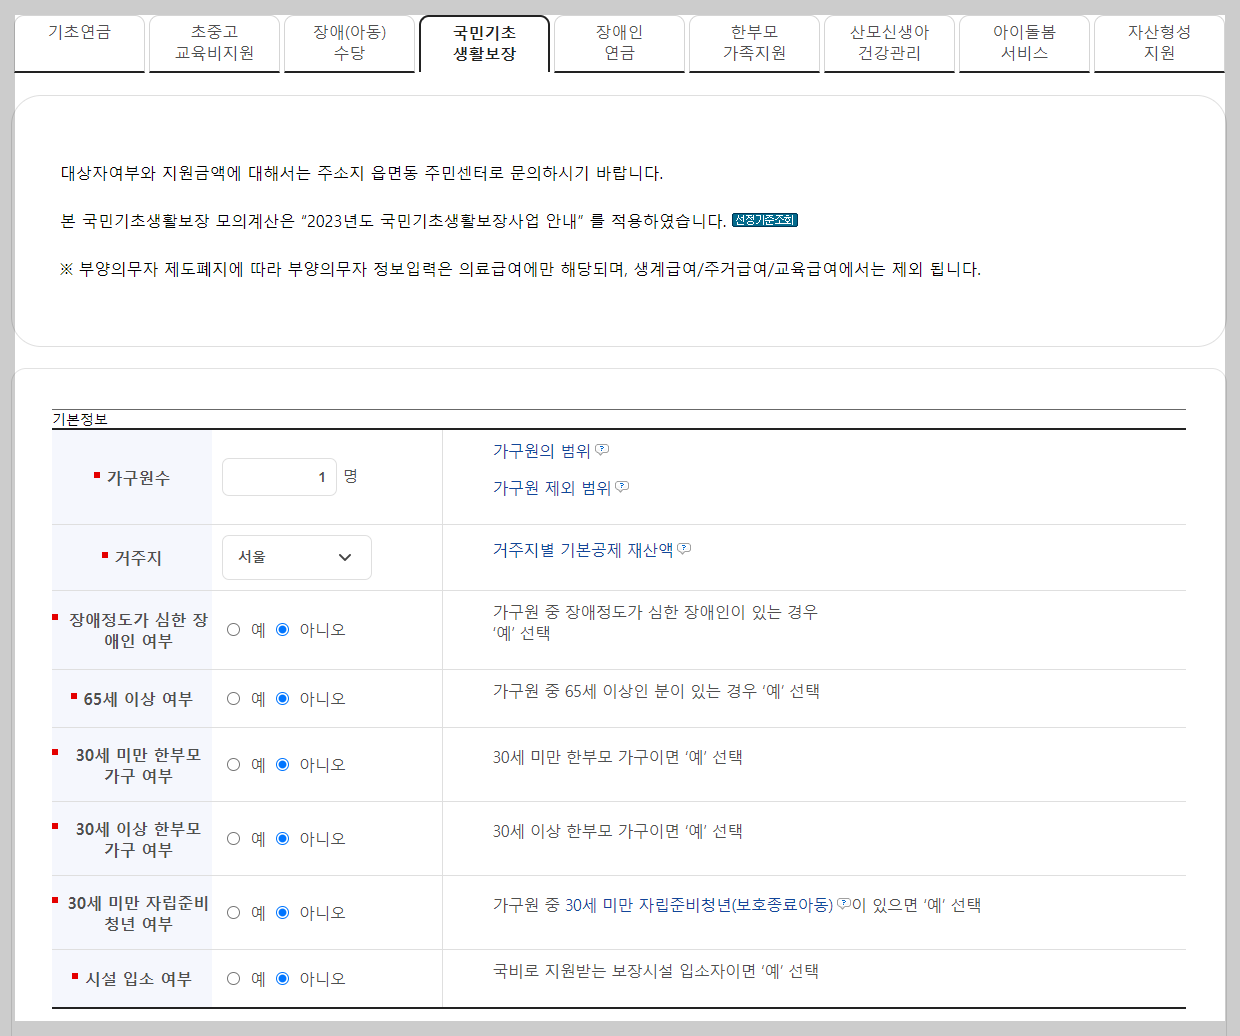Viewport: 1240px width, 1036px height.
Task: Open the 초중고 교육비지원 tab
Action: [214, 43]
